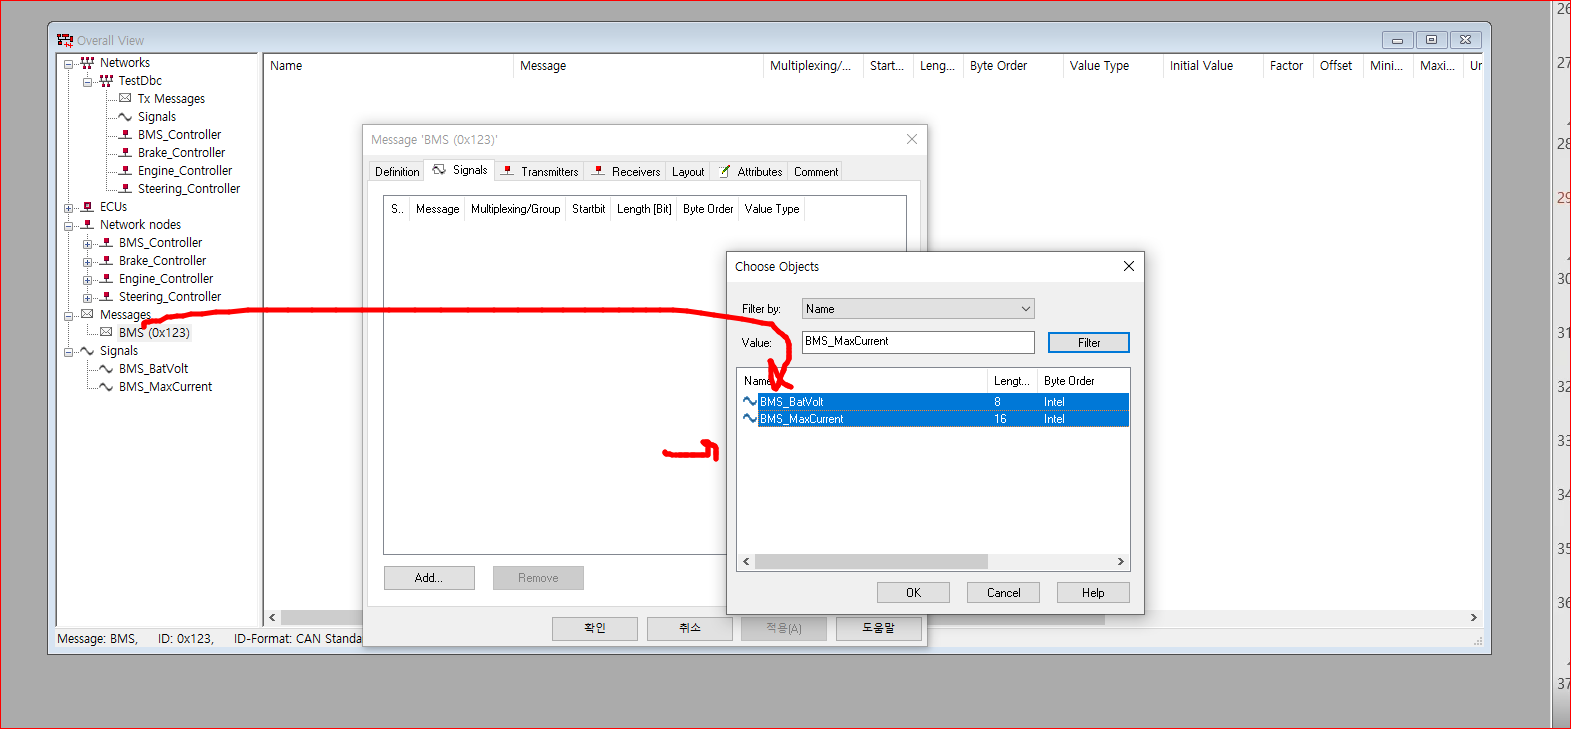Click the Engine_Controller node icon under TestDbc
The height and width of the screenshot is (729, 1571).
coord(125,170)
